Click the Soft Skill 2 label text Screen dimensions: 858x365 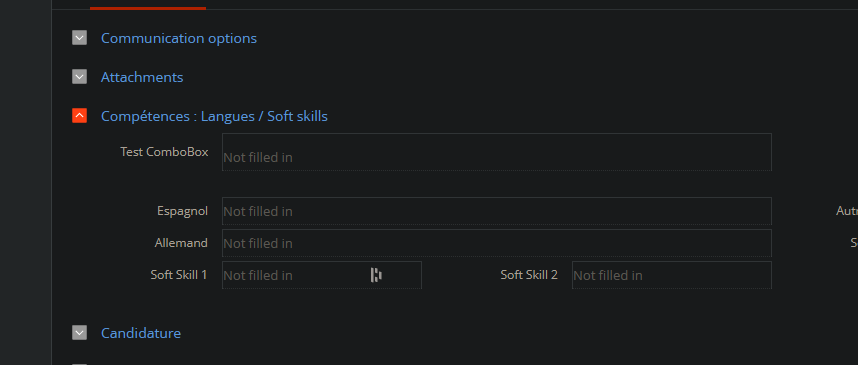529,275
